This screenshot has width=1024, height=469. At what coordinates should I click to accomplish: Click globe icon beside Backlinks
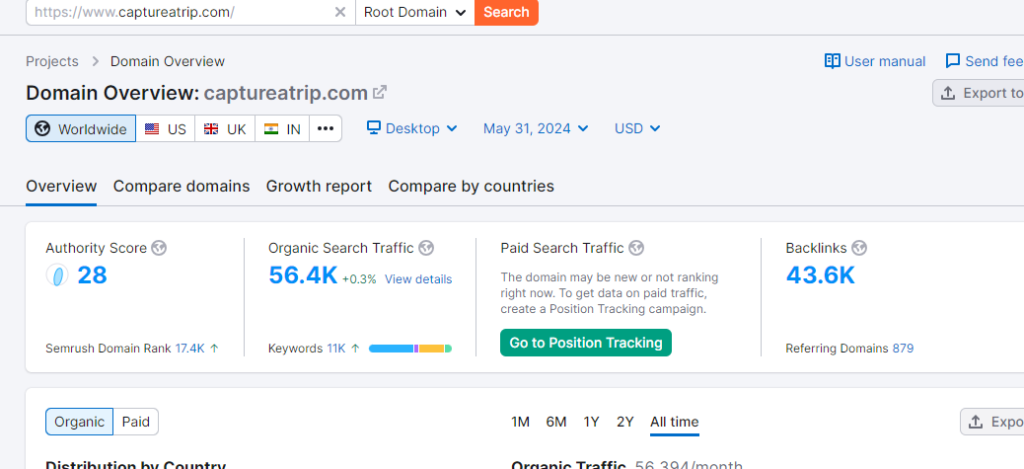(859, 248)
